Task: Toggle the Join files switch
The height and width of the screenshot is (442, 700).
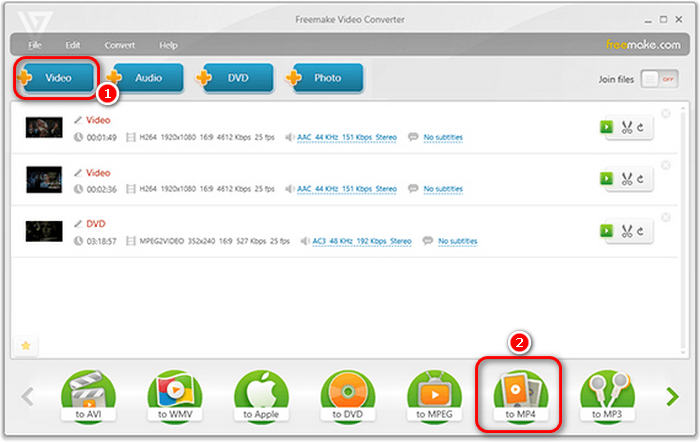Action: (x=660, y=79)
